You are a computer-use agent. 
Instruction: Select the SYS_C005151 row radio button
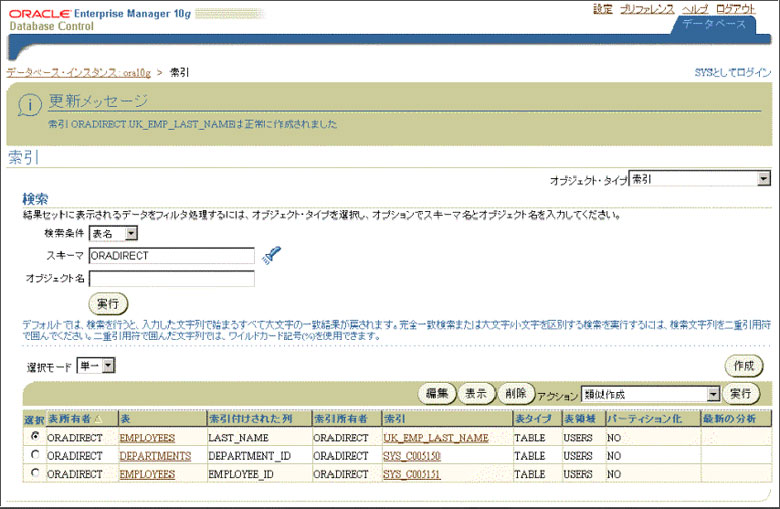pyautogui.click(x=37, y=473)
